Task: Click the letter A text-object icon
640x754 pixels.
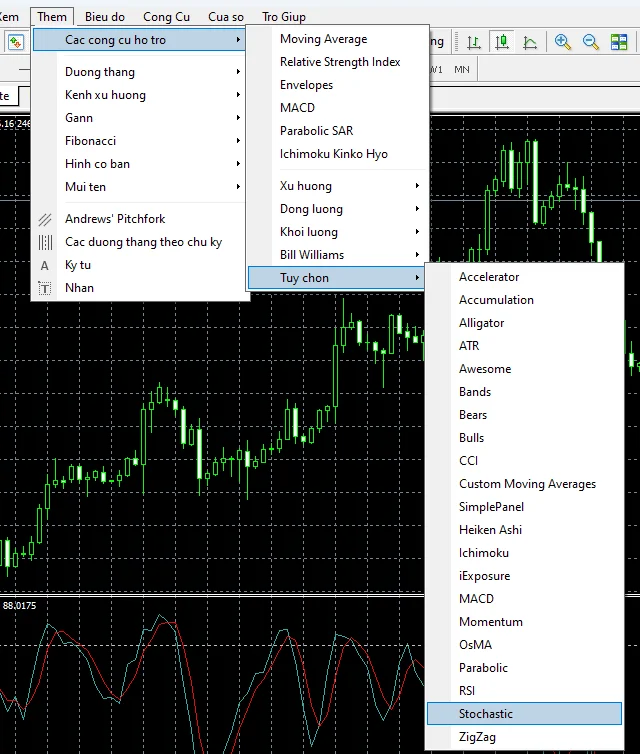Action: (45, 265)
